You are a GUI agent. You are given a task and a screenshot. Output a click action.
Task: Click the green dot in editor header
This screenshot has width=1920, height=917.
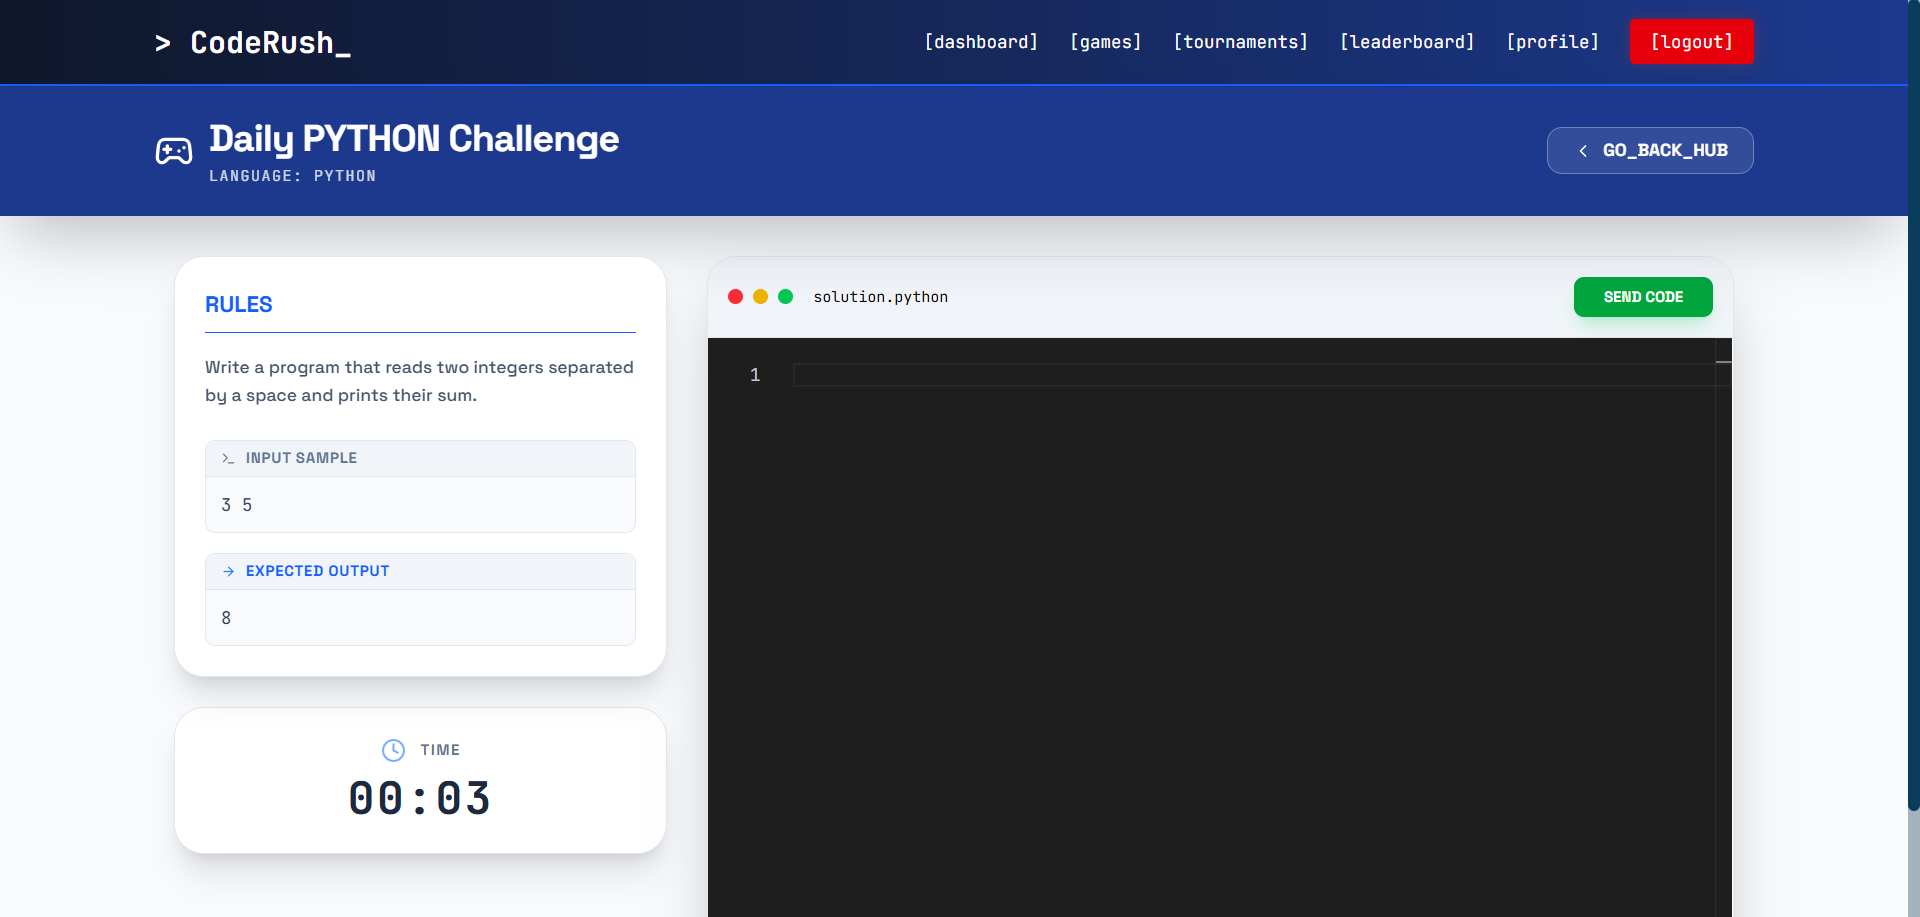point(786,297)
